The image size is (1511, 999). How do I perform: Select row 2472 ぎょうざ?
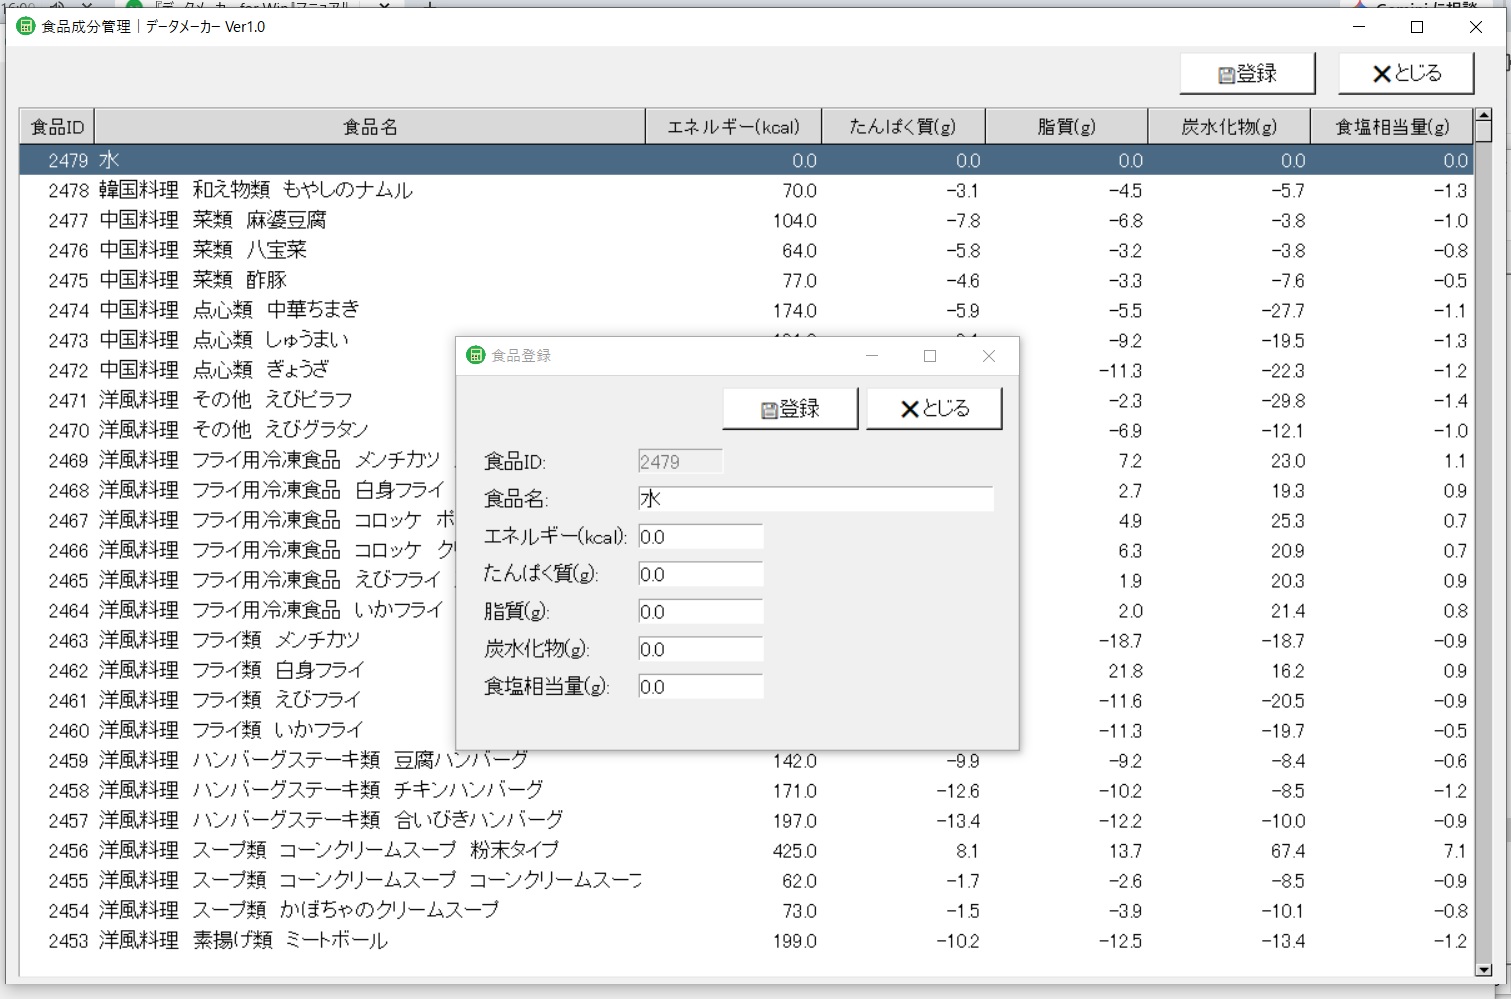(x=237, y=370)
